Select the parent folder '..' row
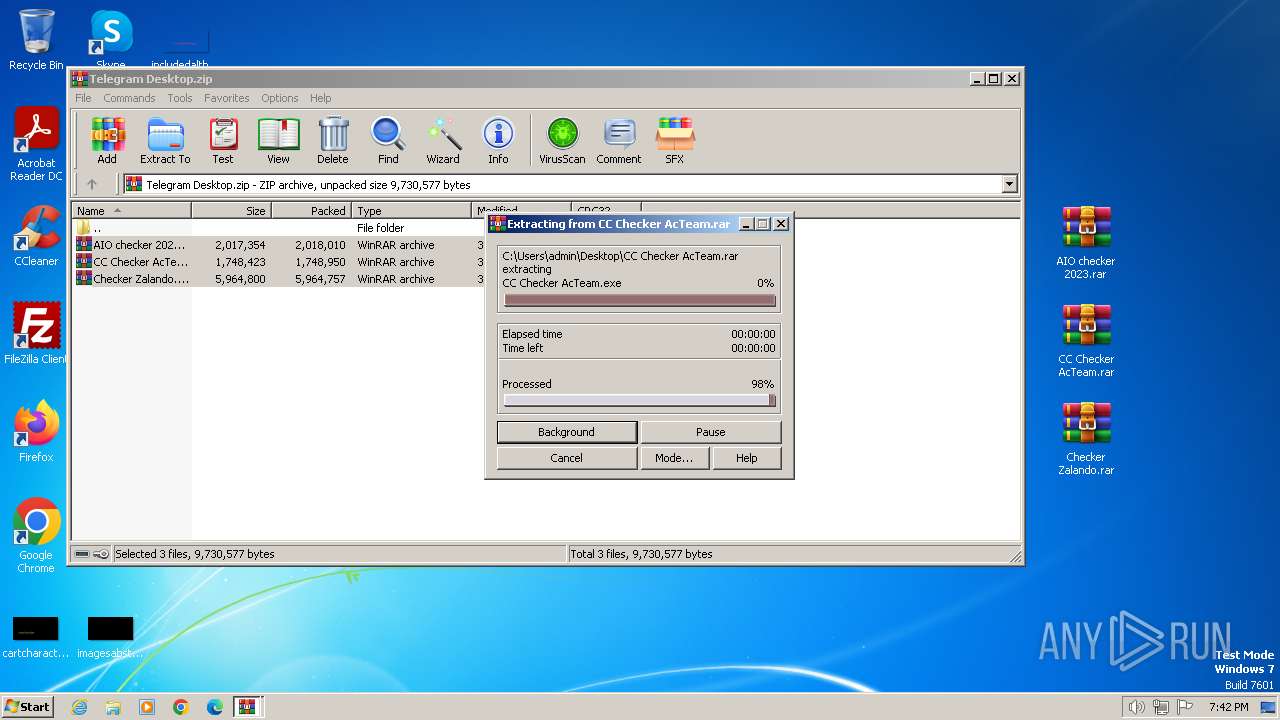This screenshot has height=720, width=1280. point(280,228)
